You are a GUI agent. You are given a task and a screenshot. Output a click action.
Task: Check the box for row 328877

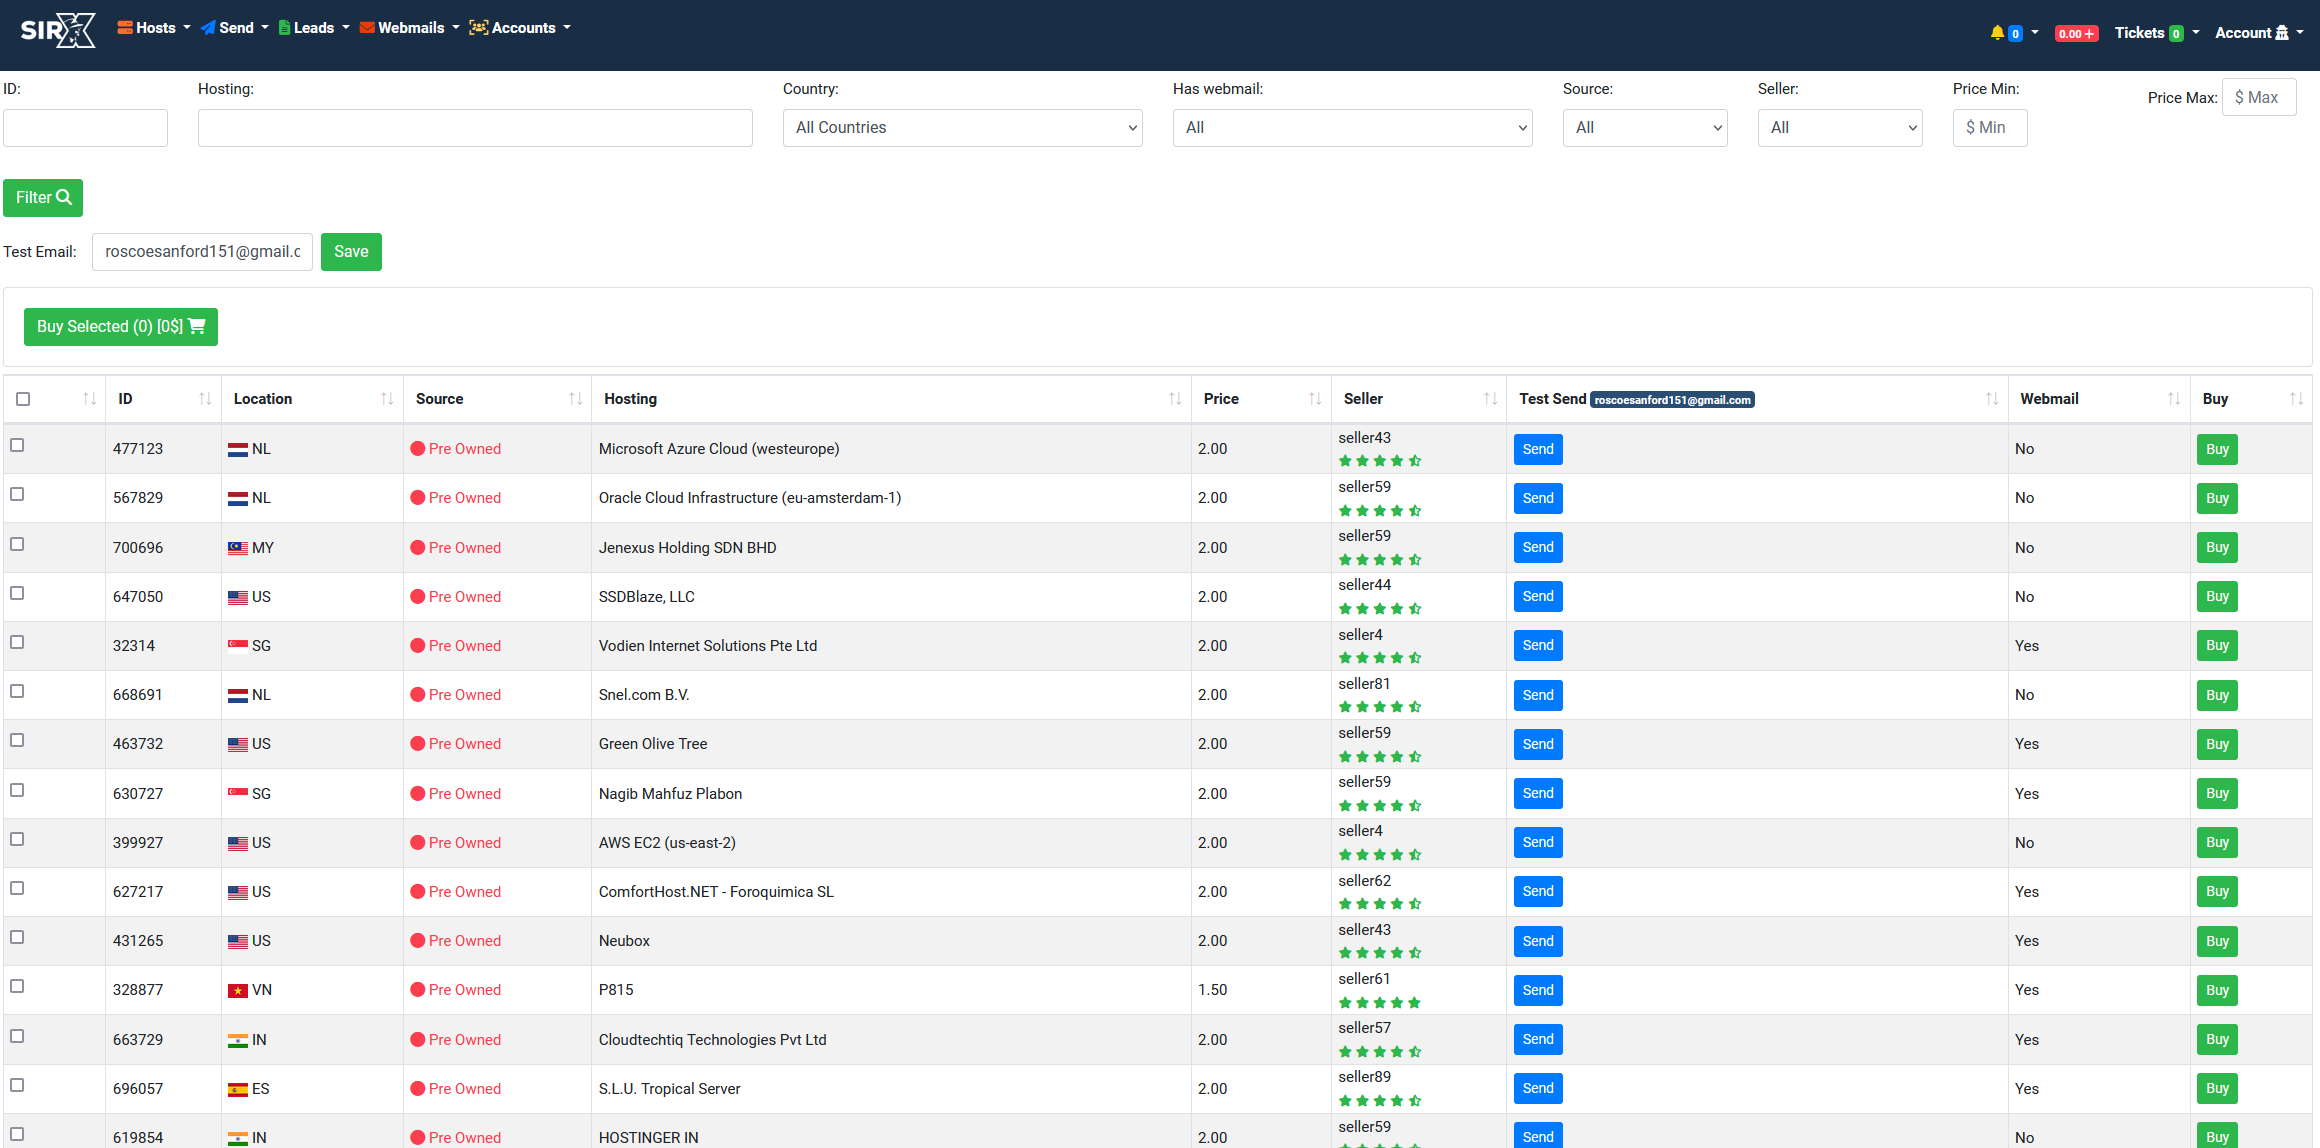coord(17,986)
